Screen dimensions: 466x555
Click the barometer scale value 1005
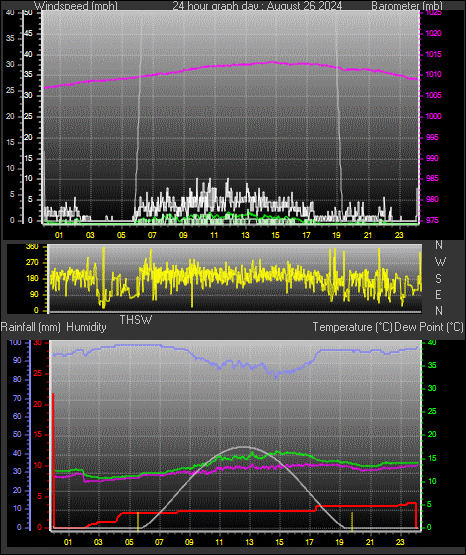click(434, 95)
